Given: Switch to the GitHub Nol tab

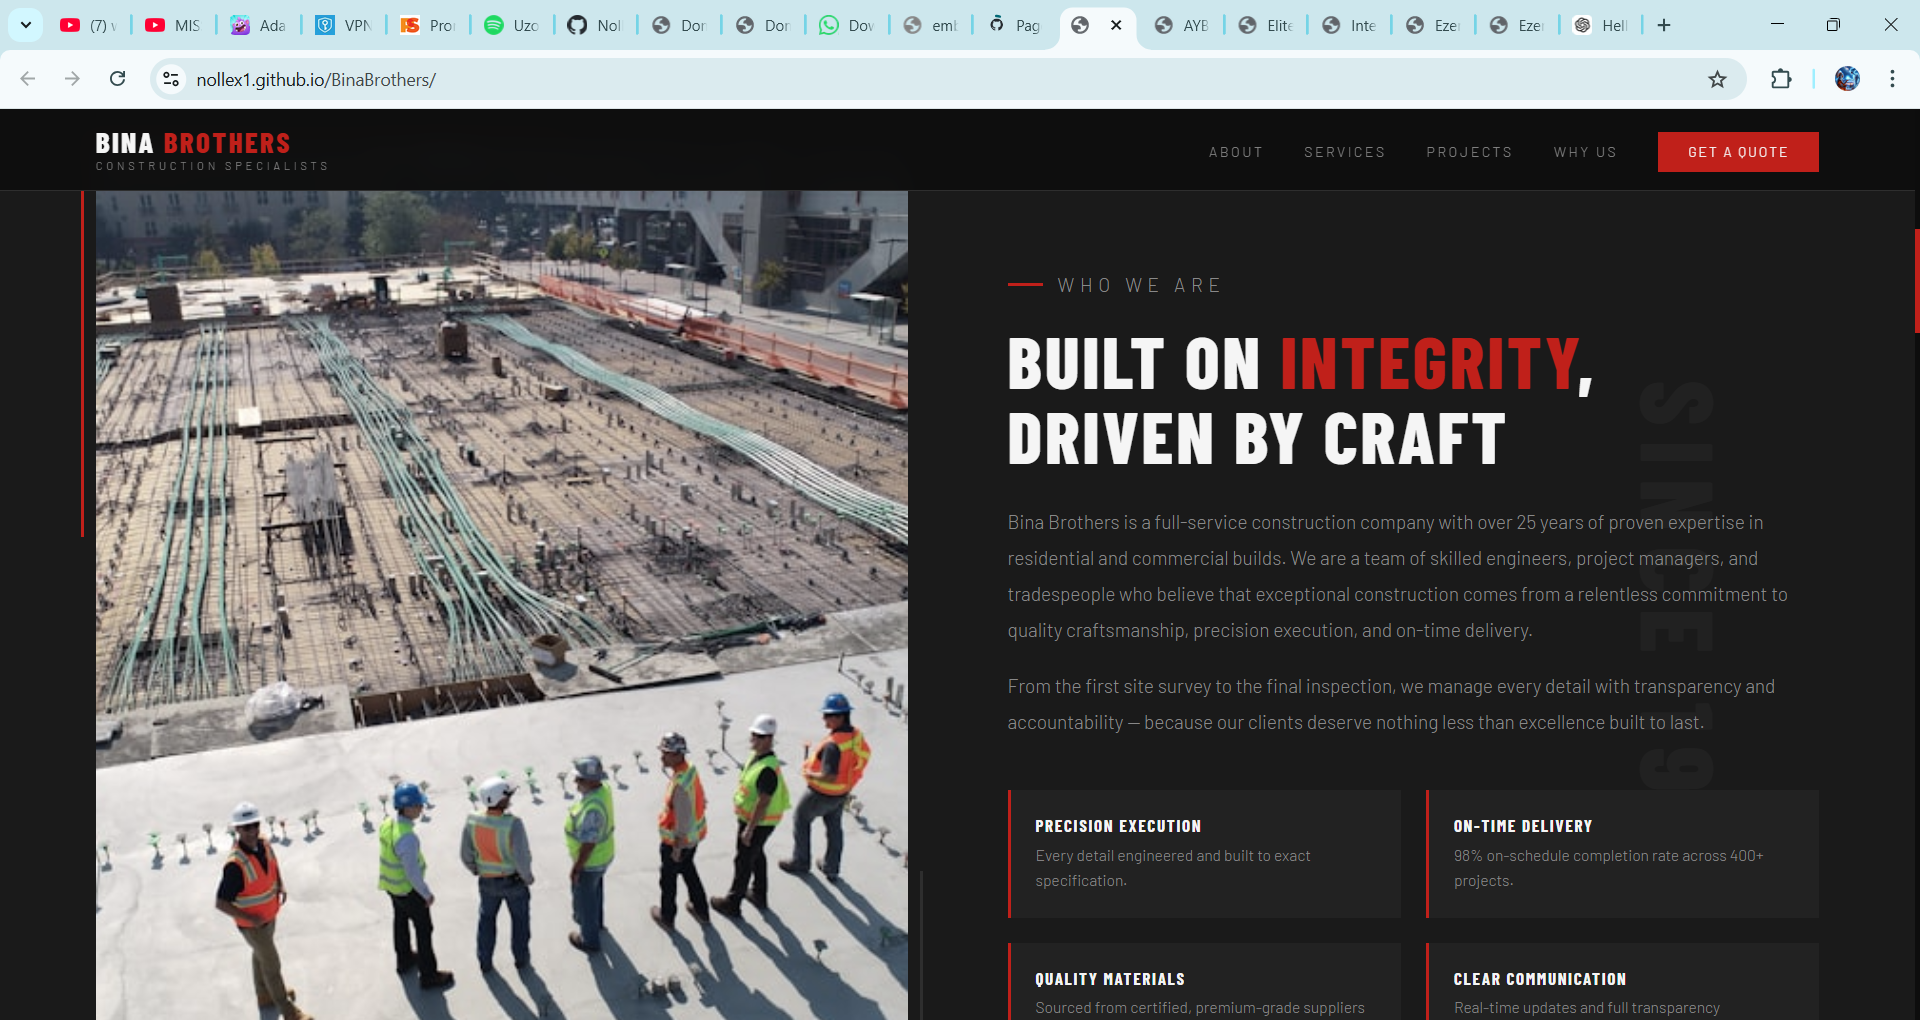Looking at the screenshot, I should click(594, 25).
